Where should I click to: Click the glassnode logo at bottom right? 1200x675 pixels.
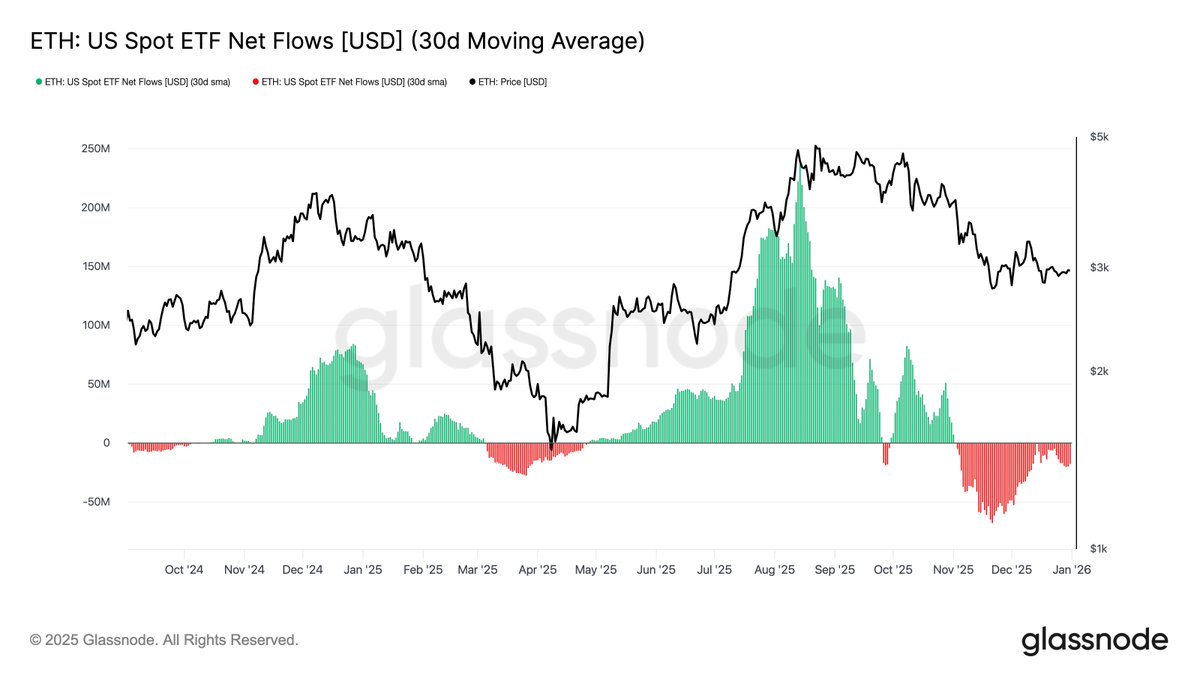pos(1094,640)
